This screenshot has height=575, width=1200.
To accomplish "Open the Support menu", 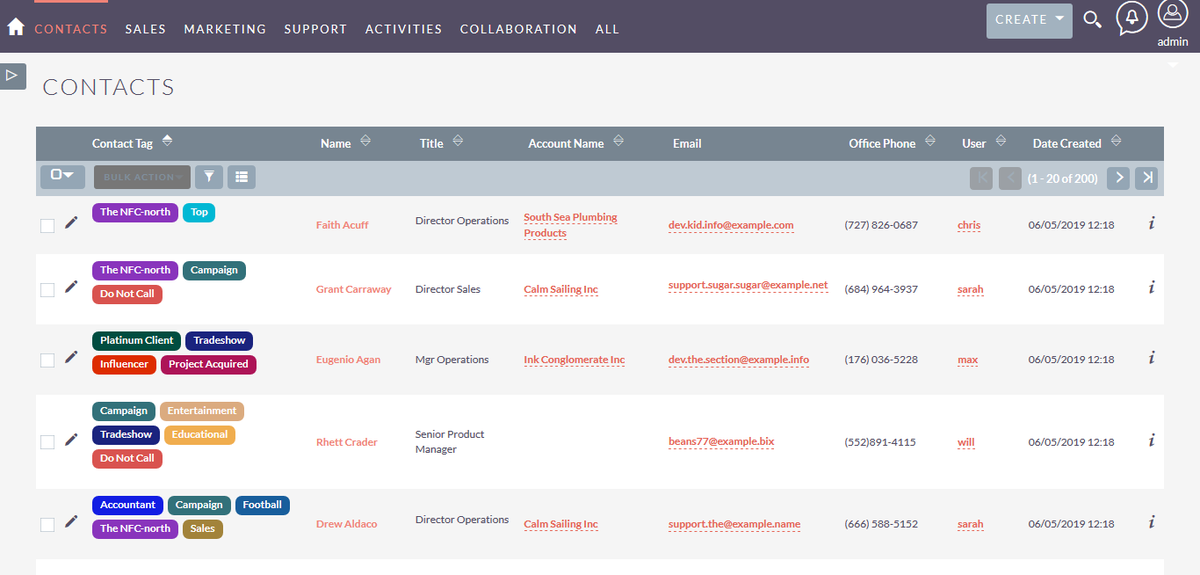I will (316, 29).
